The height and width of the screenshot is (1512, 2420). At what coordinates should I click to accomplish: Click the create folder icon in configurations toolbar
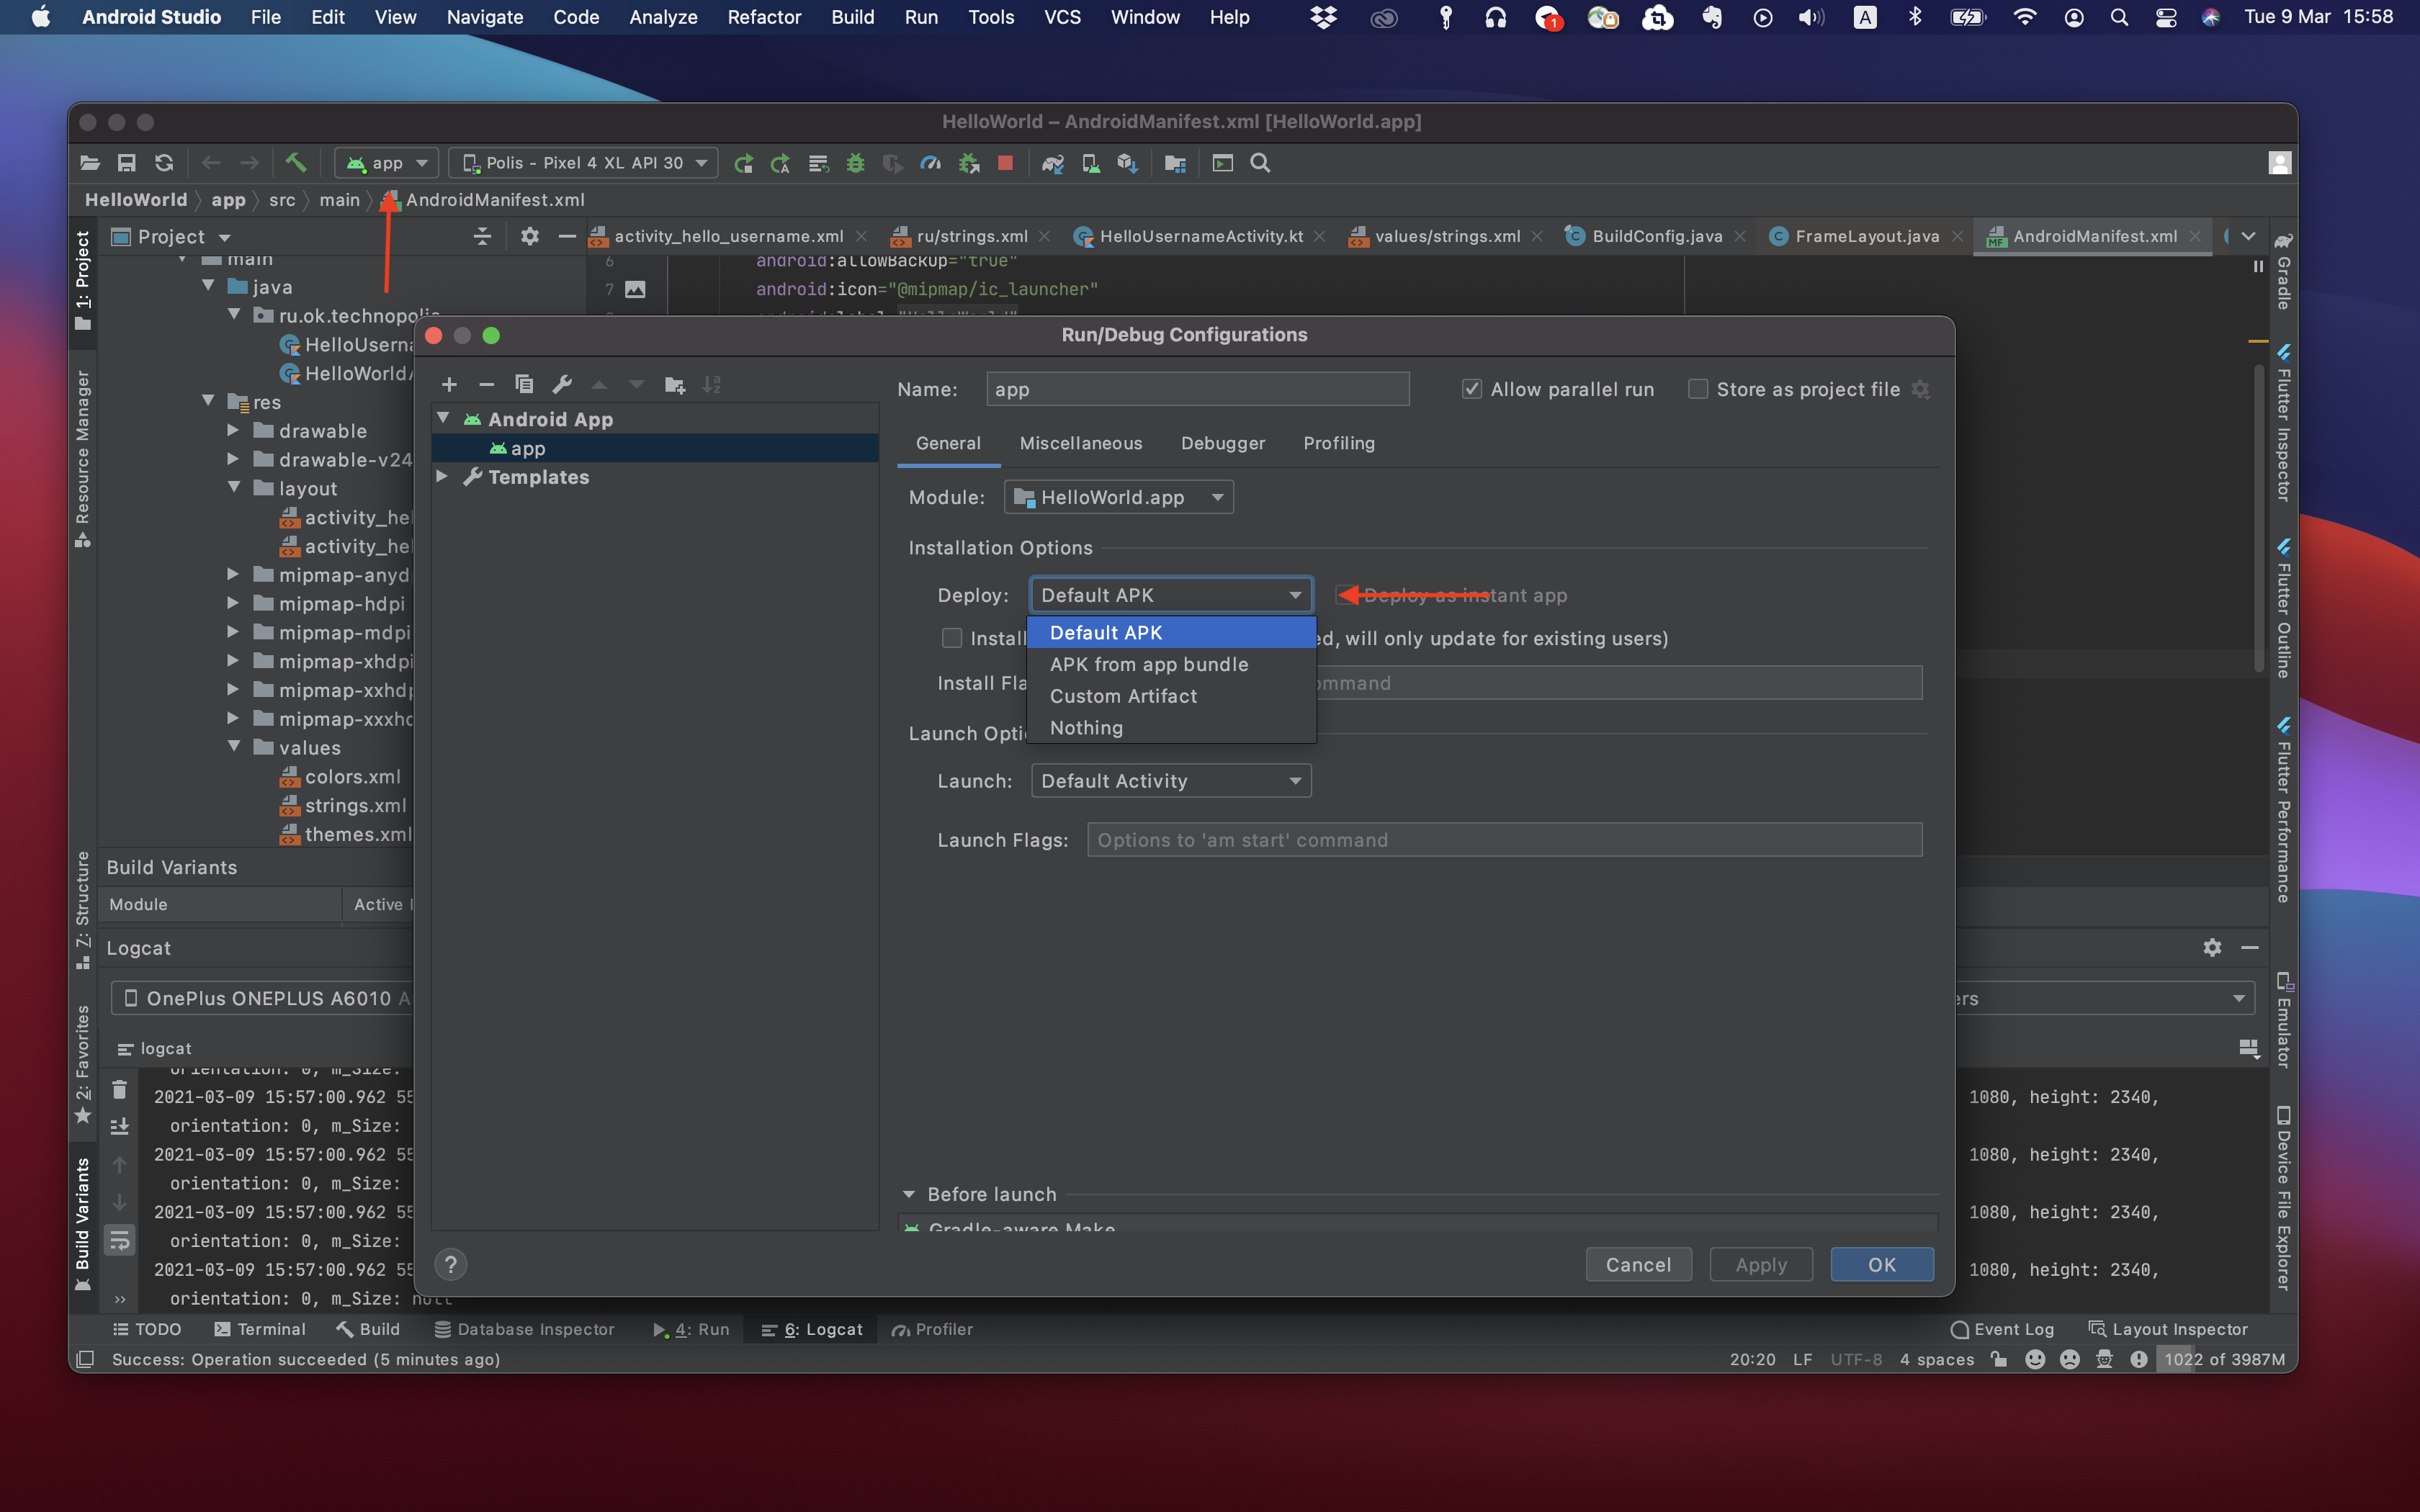click(675, 385)
